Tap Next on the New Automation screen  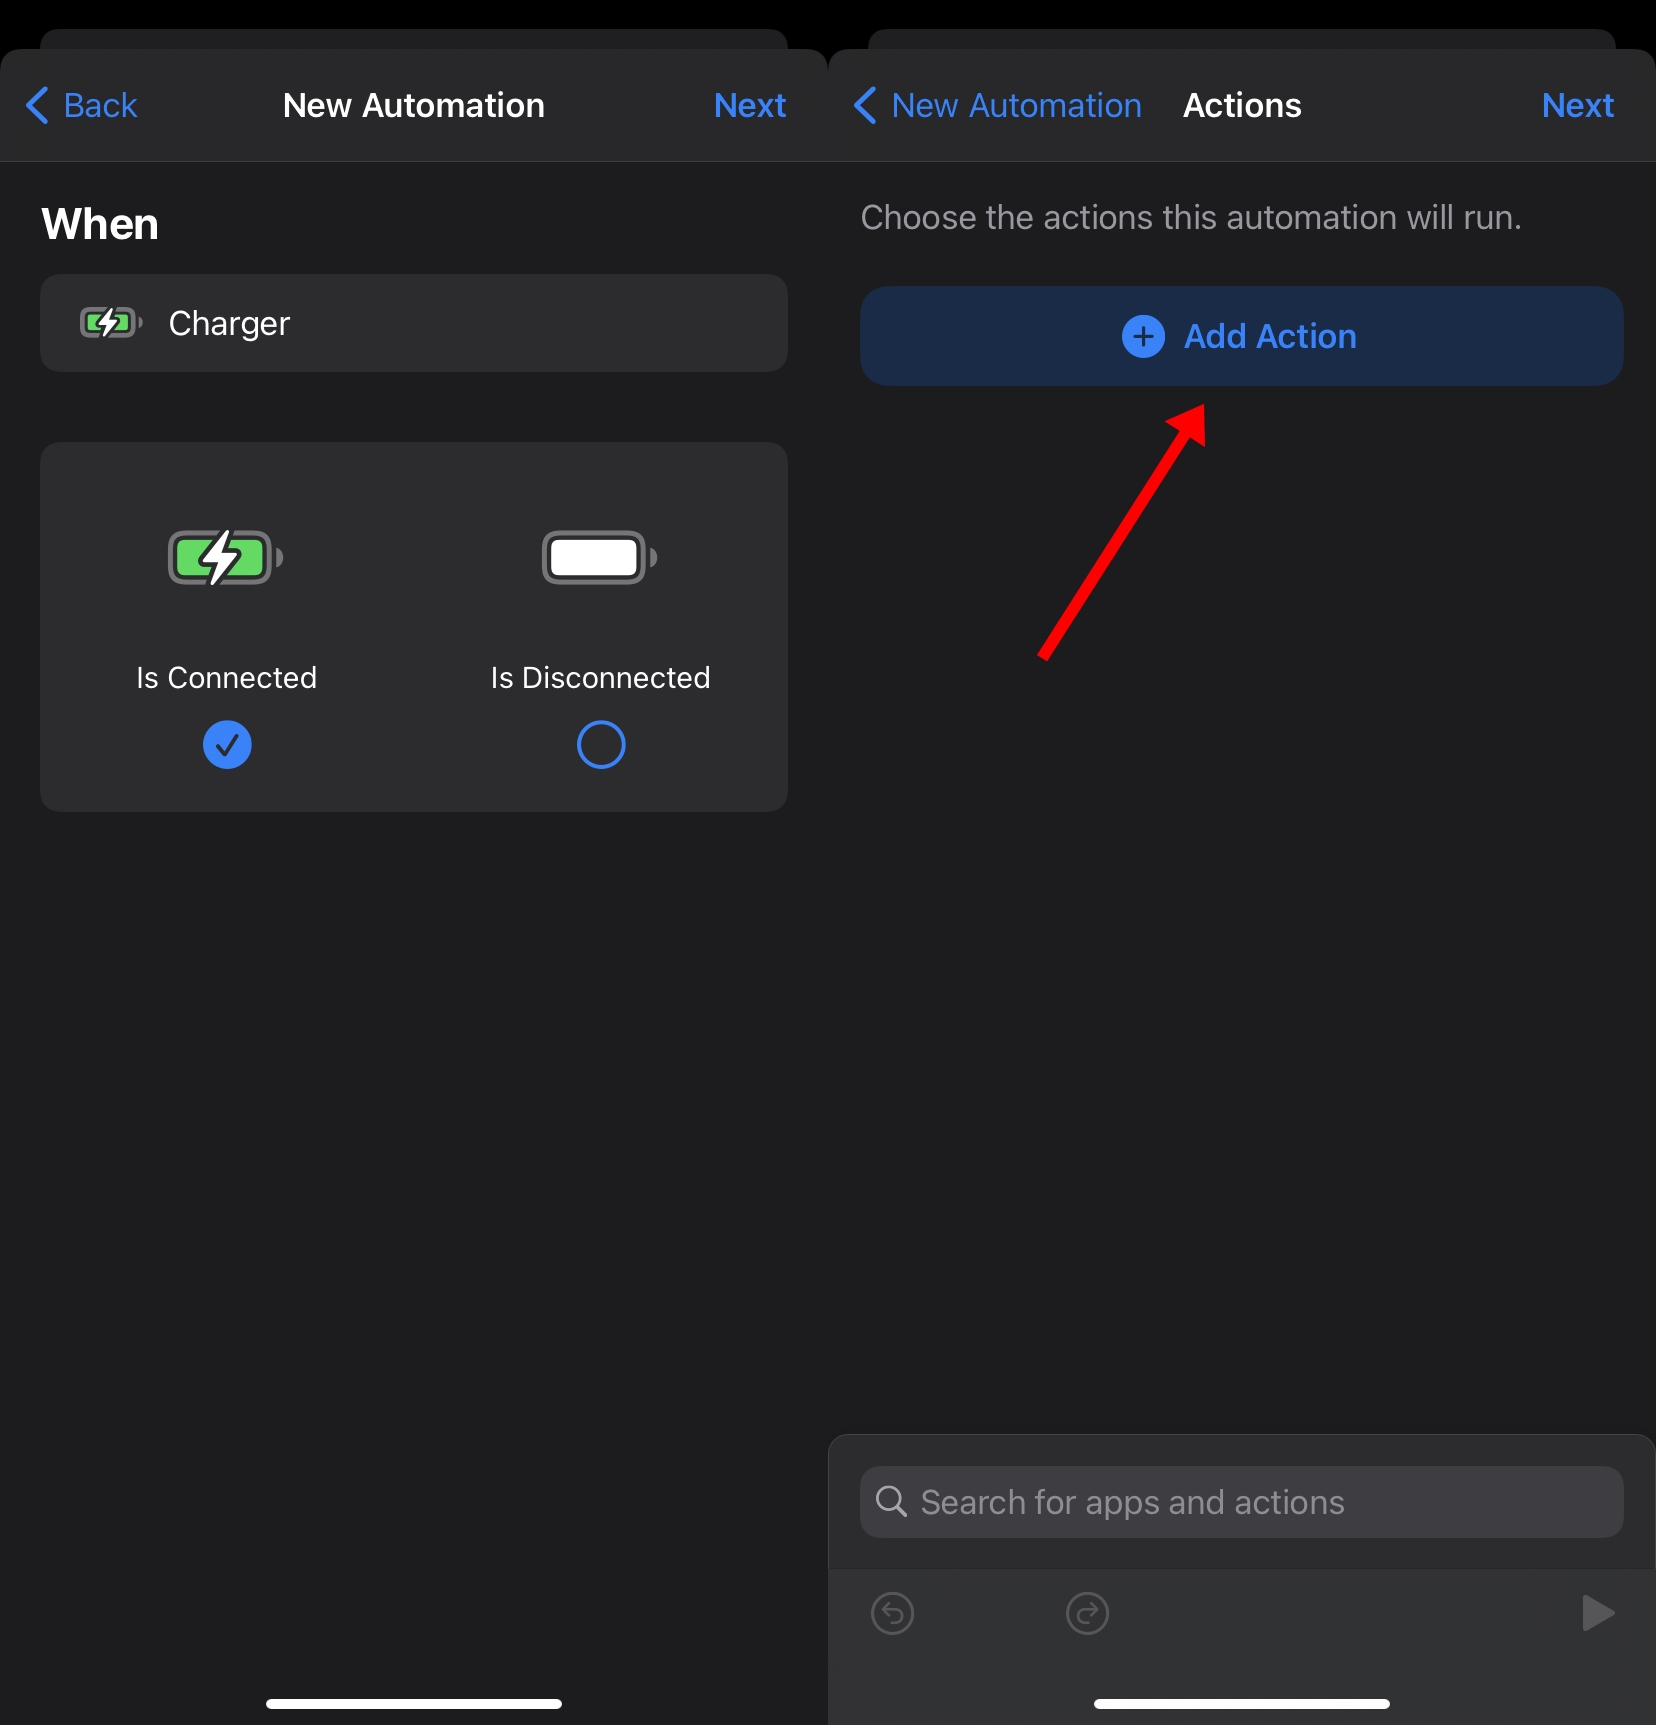(x=749, y=105)
